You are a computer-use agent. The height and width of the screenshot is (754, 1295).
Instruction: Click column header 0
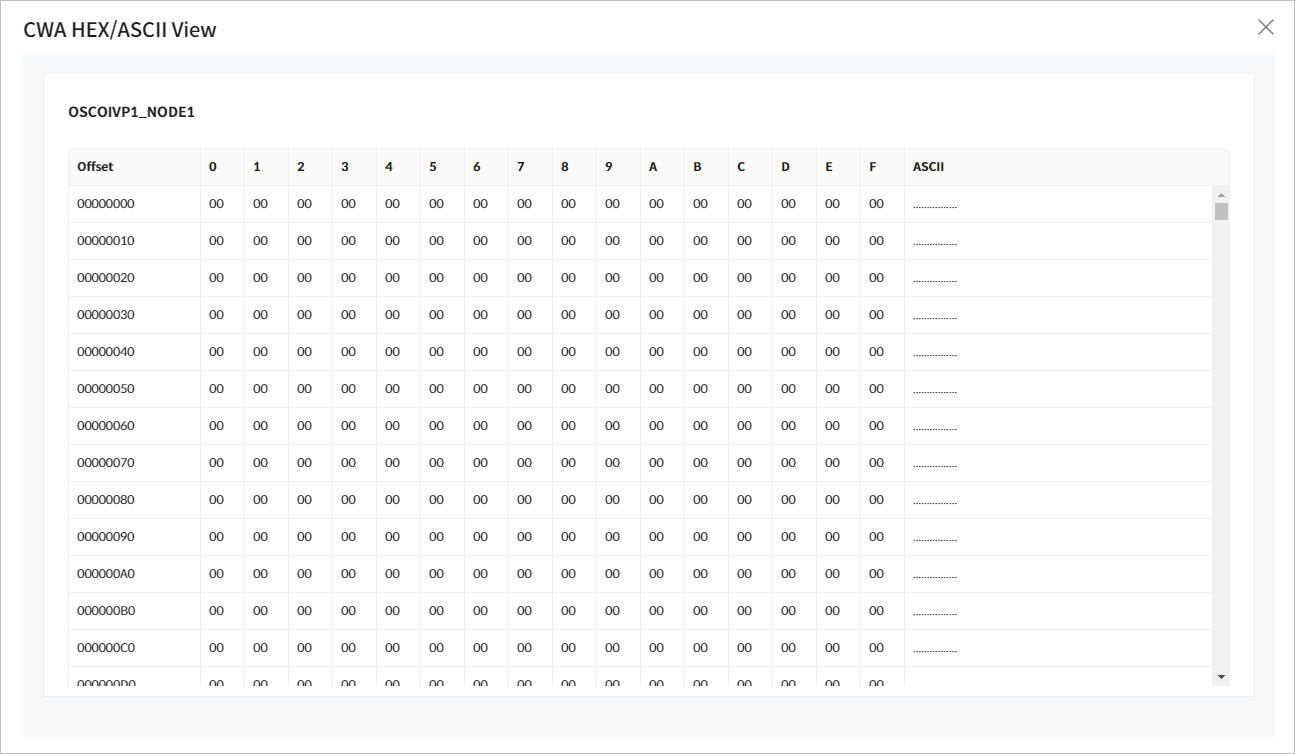tap(213, 167)
